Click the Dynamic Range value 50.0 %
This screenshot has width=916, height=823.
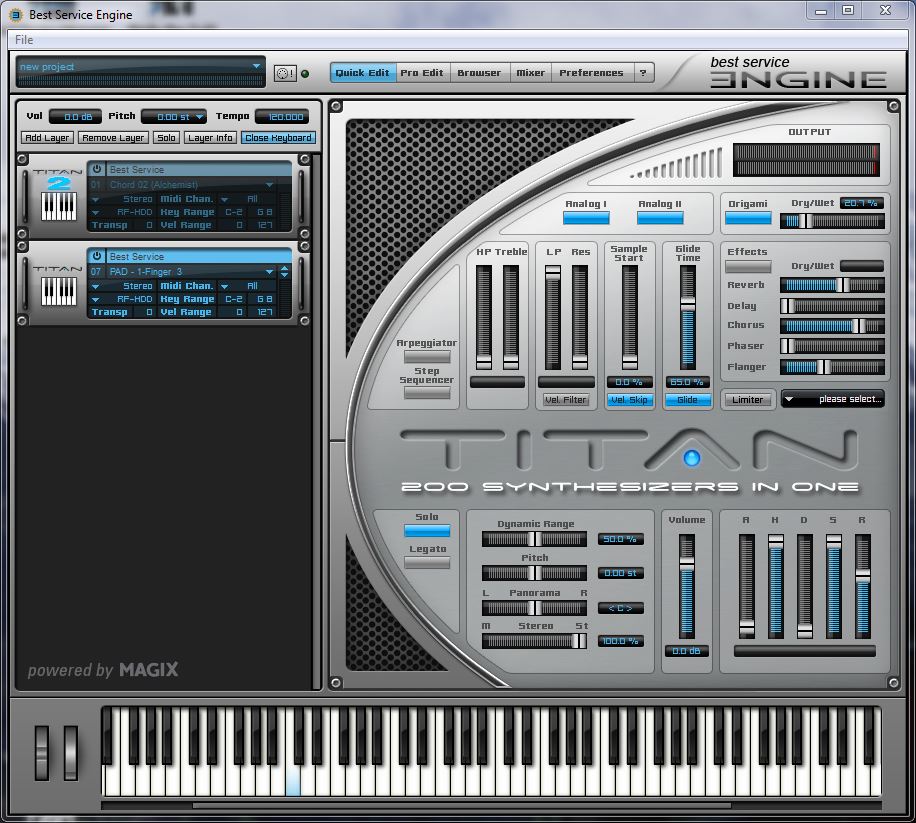620,539
